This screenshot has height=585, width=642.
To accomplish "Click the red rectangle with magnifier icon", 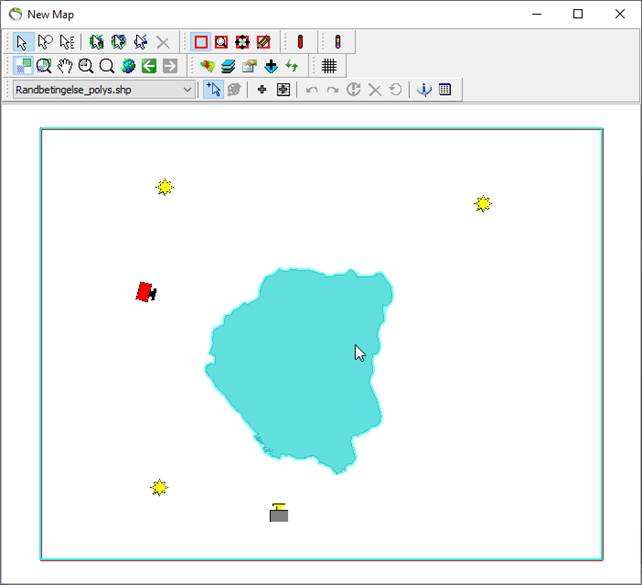I will pyautogui.click(x=222, y=42).
